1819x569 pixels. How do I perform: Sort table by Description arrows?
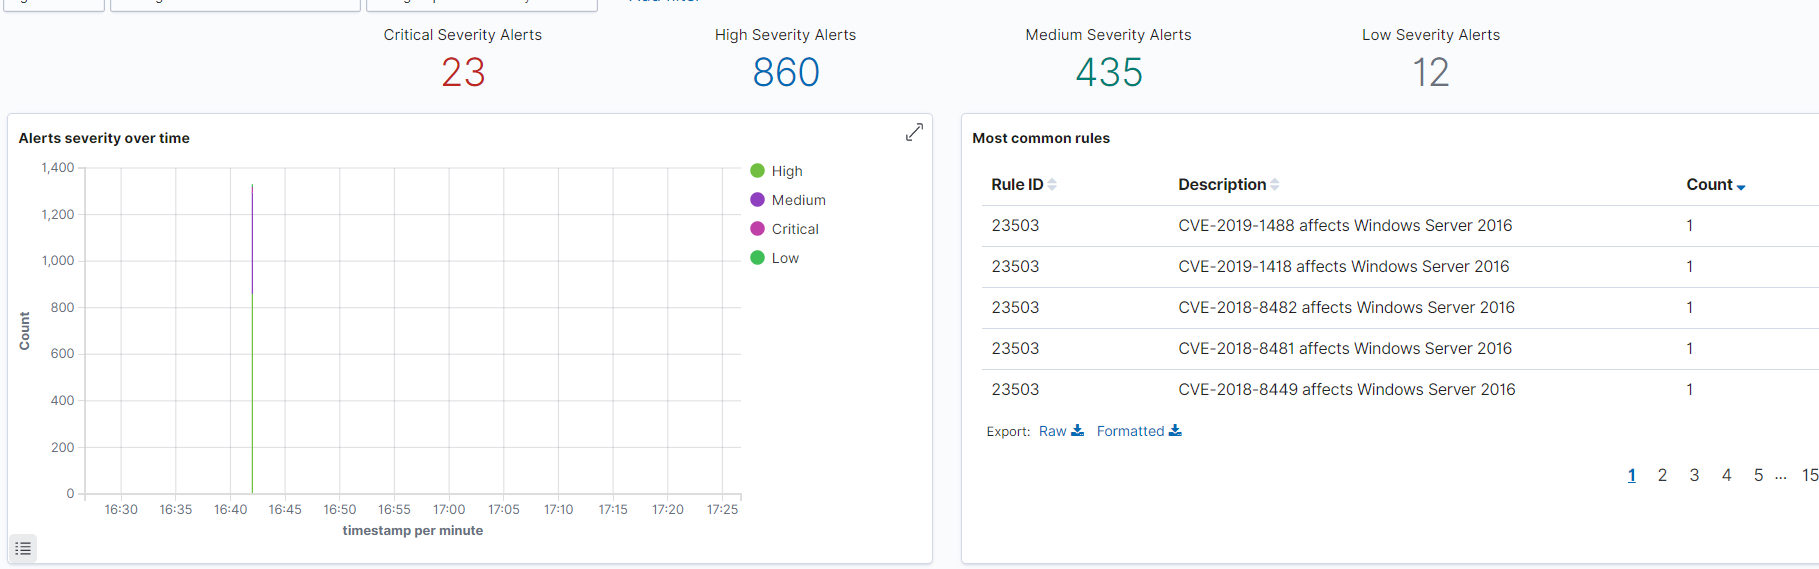pos(1275,185)
